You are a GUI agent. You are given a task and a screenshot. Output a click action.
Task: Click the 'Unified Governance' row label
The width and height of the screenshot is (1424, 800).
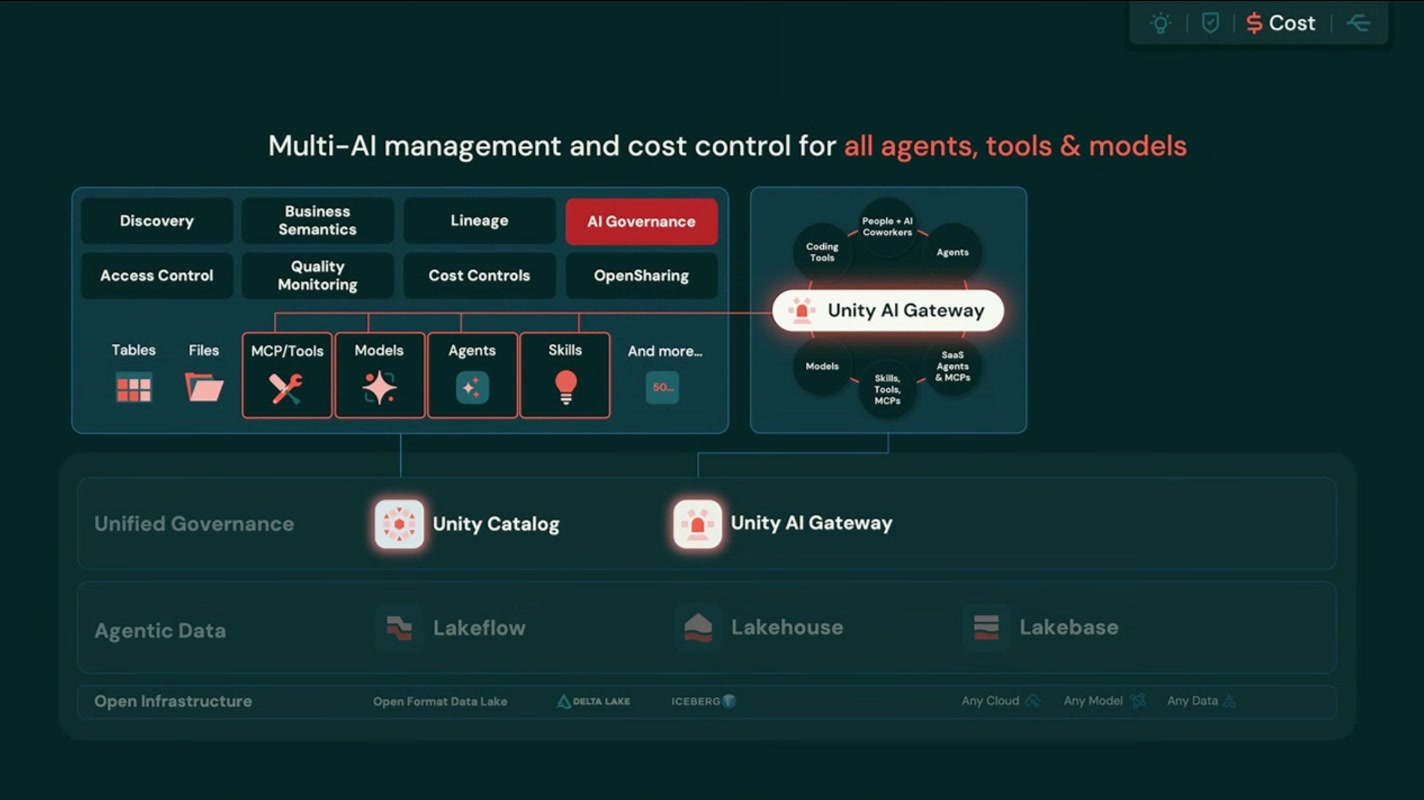click(x=194, y=524)
